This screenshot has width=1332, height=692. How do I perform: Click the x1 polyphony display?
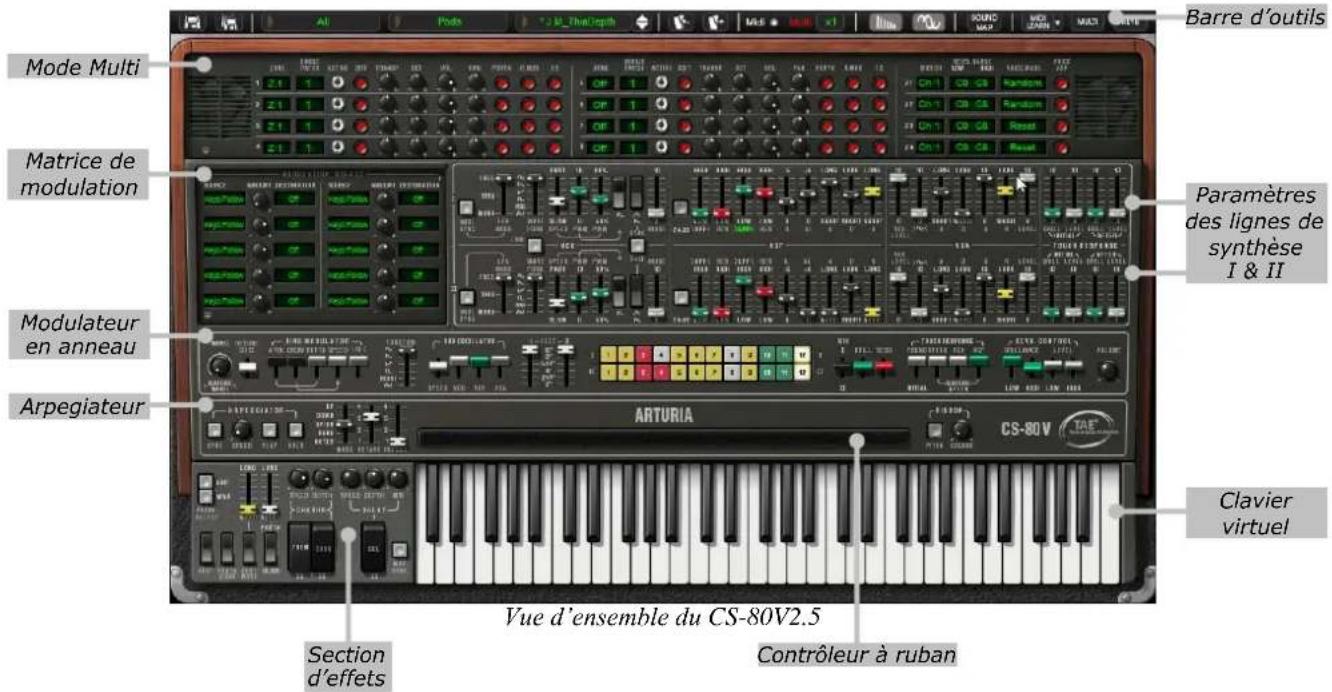(x=830, y=20)
